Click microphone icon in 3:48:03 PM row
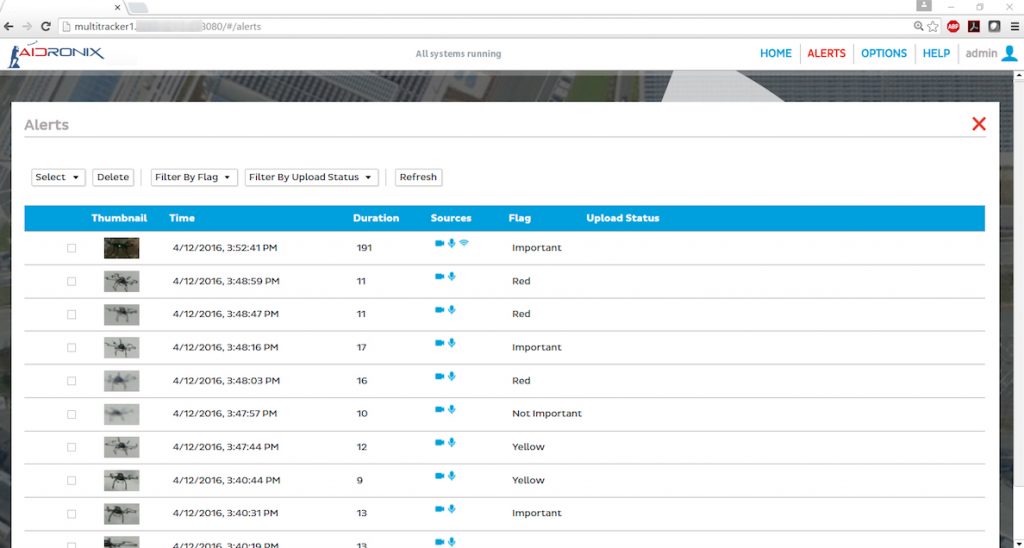Viewport: 1024px width, 548px height. coord(451,376)
